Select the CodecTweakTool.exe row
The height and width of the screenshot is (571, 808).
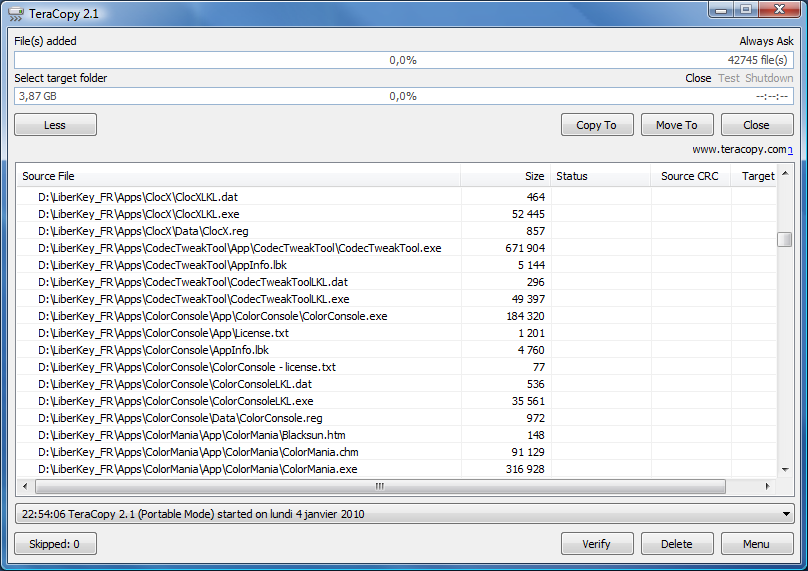(x=396, y=248)
